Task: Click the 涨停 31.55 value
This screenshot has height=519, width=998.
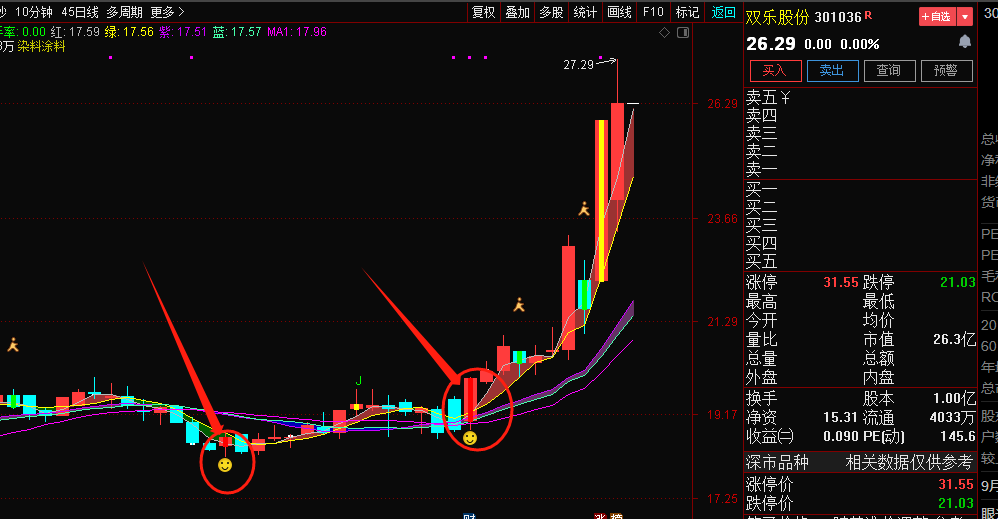Action: click(841, 282)
